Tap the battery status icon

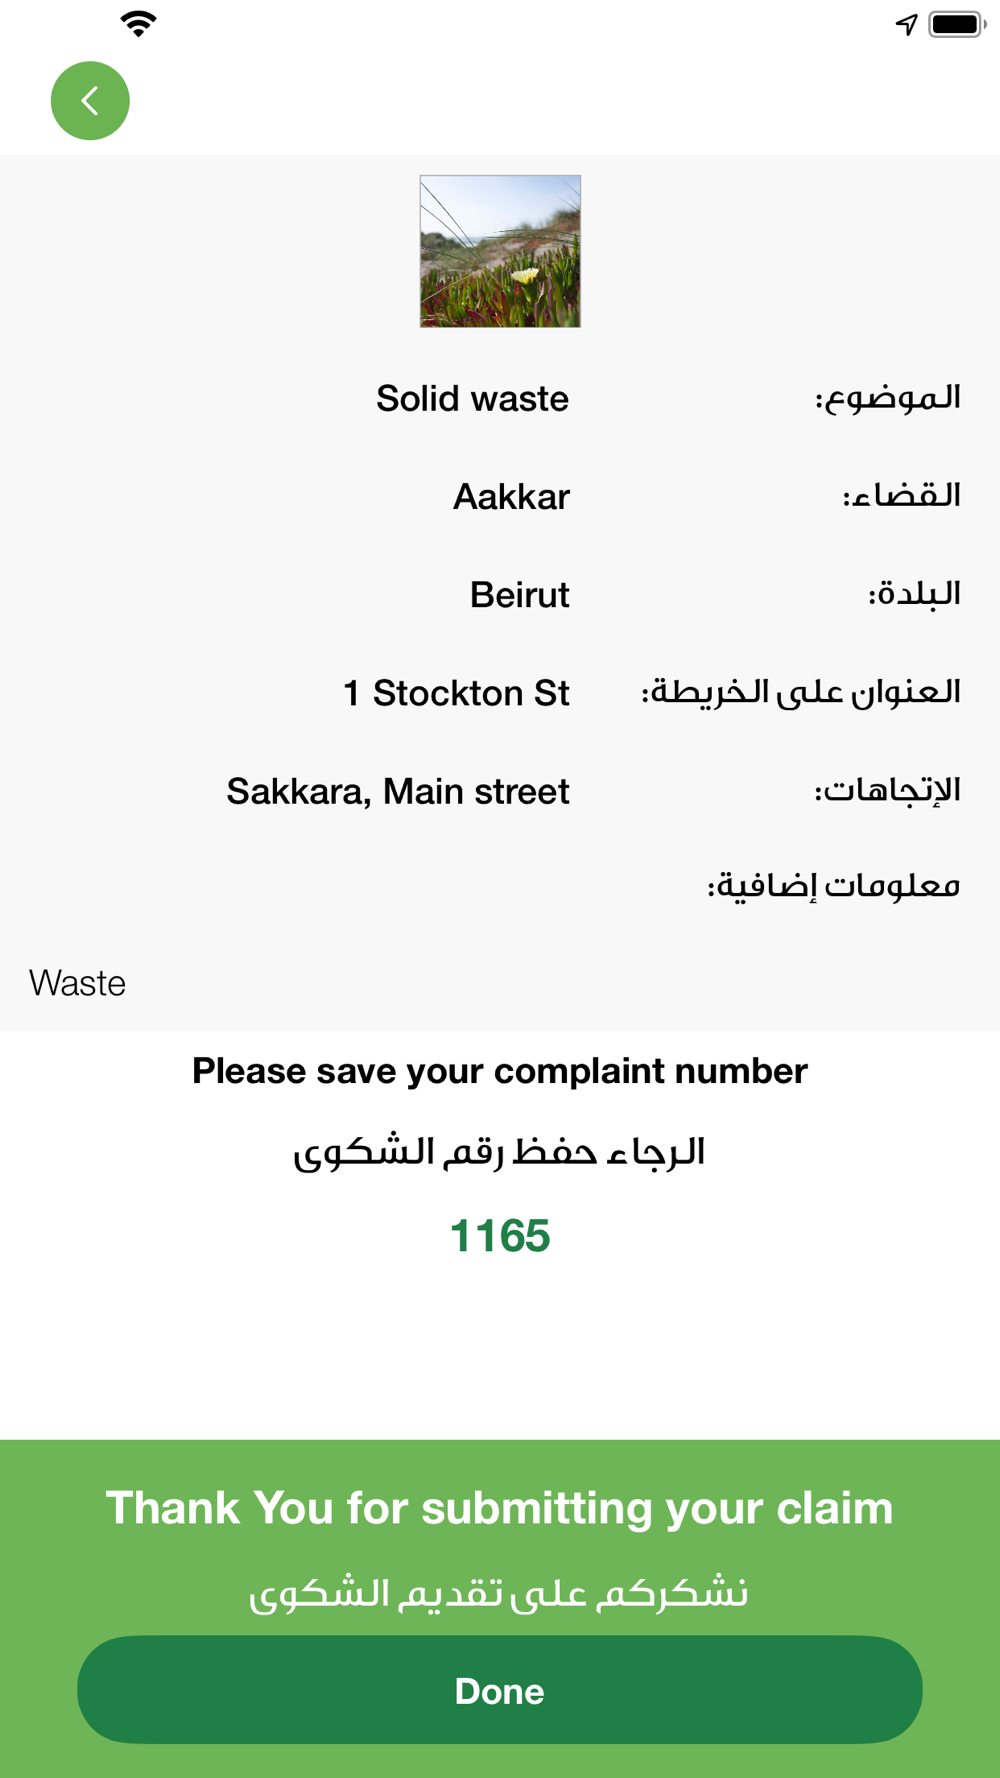957,24
